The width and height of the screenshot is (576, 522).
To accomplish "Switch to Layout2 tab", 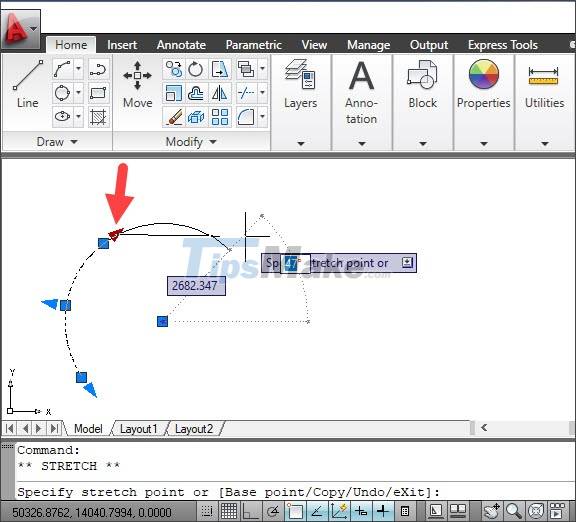I will click(x=194, y=429).
